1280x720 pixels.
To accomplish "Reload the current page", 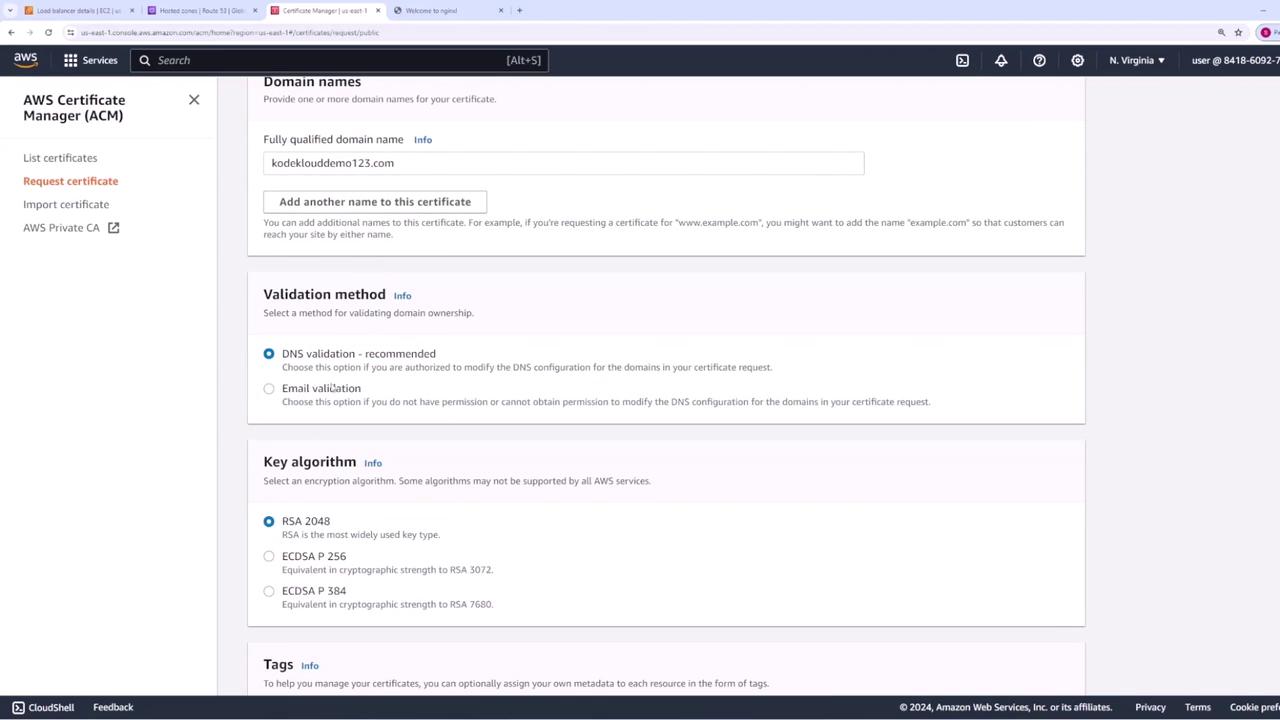I will (48, 32).
